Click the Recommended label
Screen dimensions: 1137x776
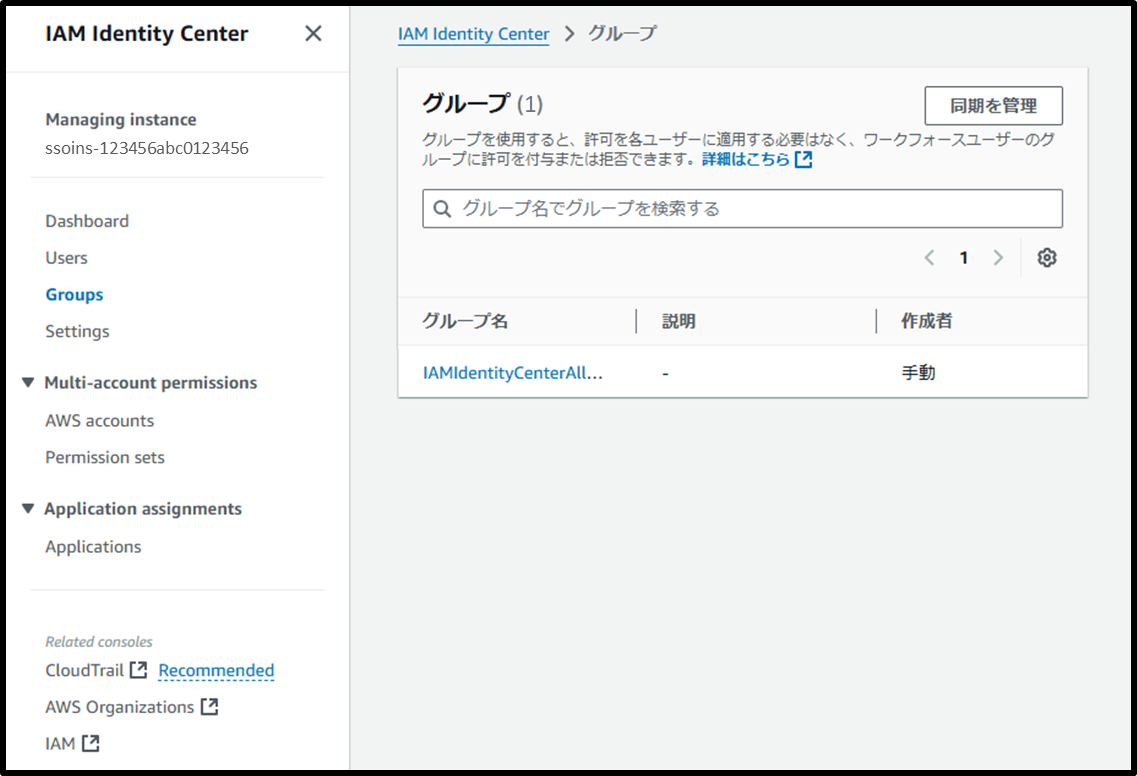[216, 671]
